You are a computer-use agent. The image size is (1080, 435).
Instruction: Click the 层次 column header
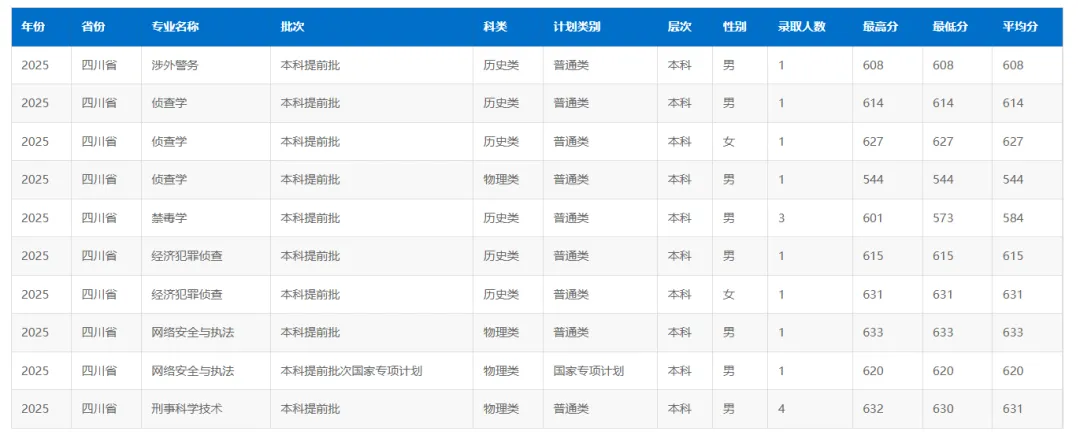point(679,27)
